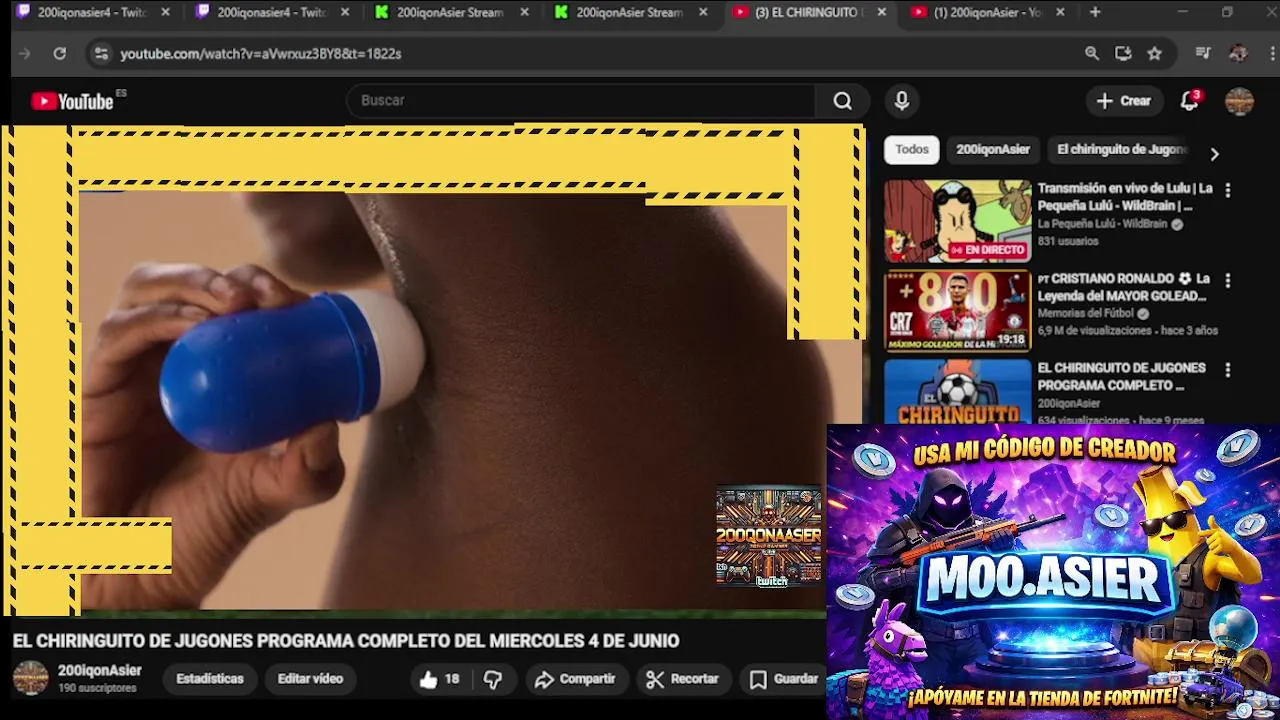
Task: Click the '831 usuarios' text
Action: [1067, 241]
